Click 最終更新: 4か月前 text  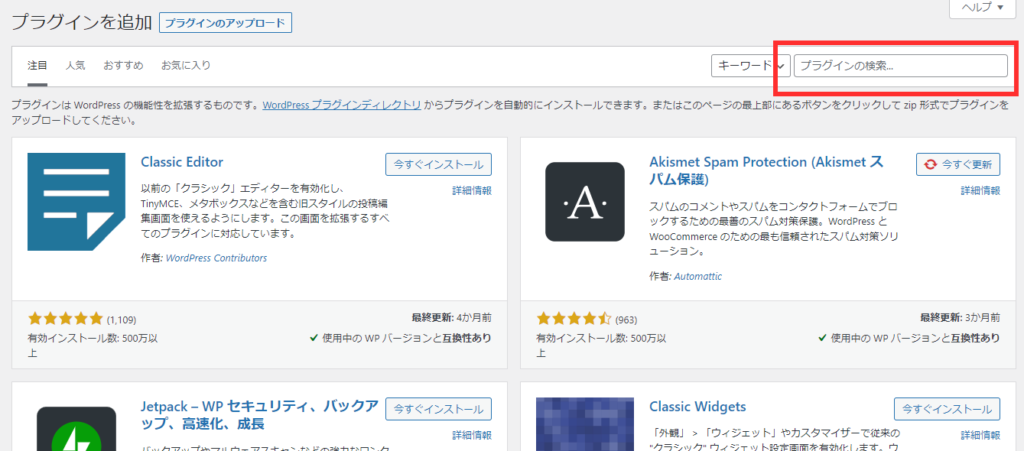click(x=452, y=318)
